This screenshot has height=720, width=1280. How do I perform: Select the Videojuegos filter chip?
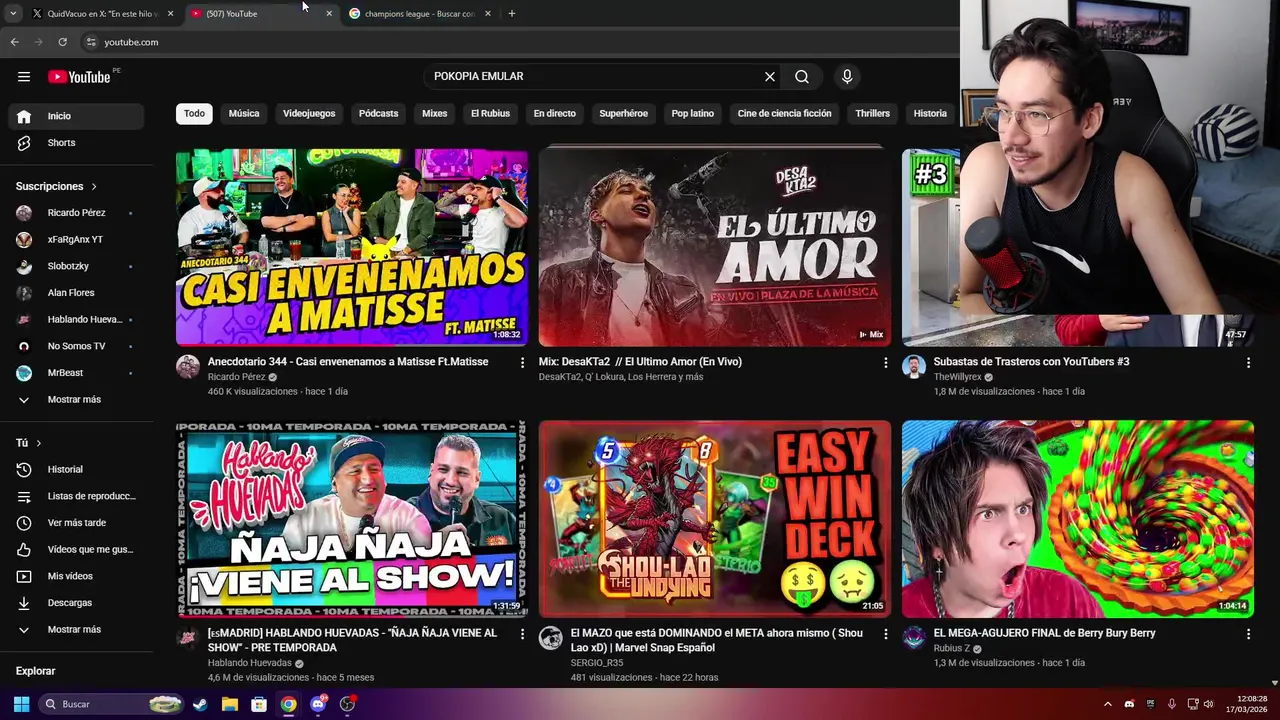tap(309, 114)
